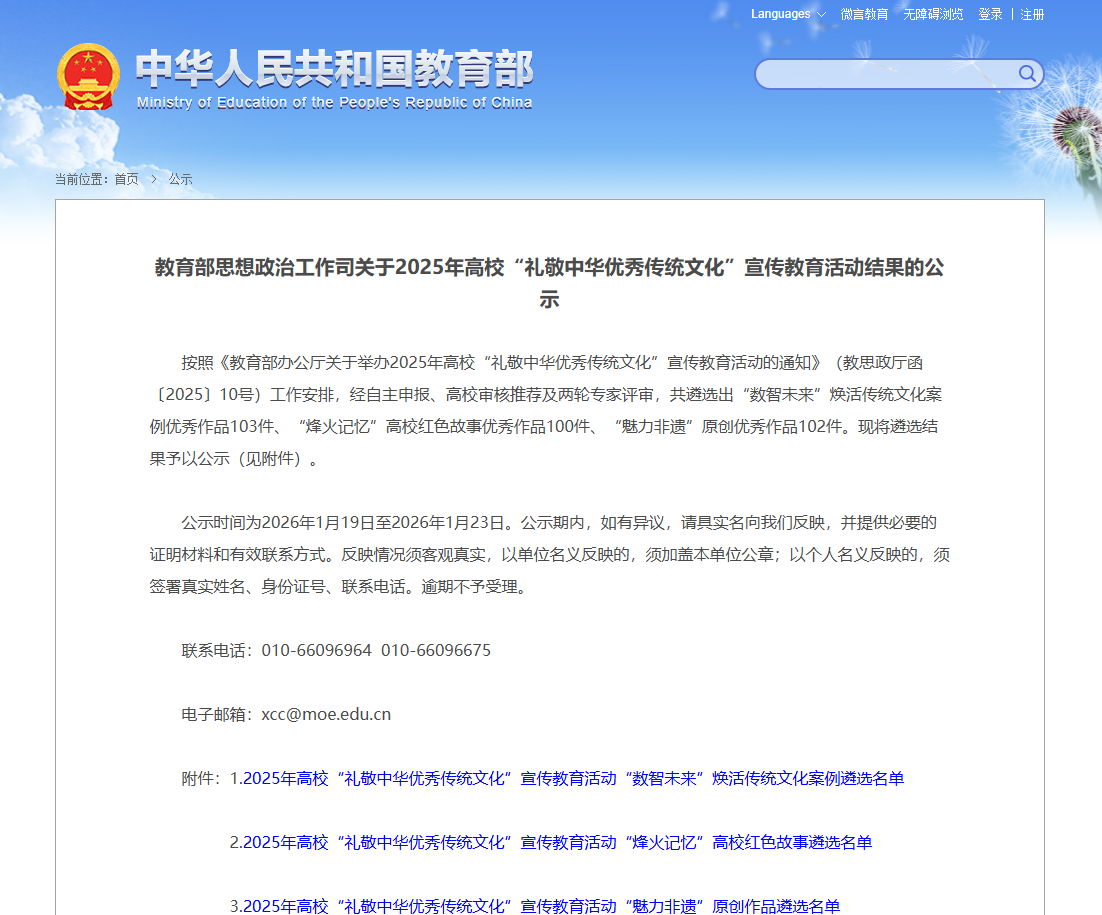Enable 无障碍浏览 accessibility browsing
The height and width of the screenshot is (915, 1102).
933,14
